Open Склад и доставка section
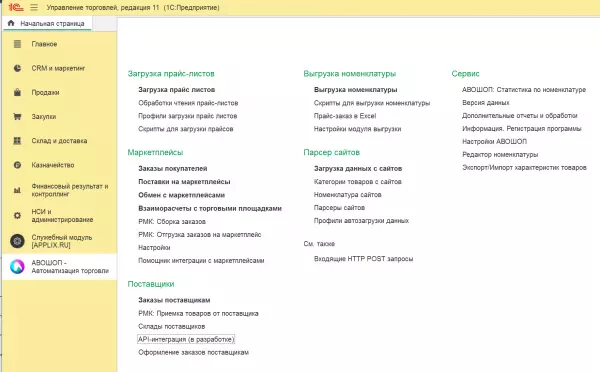This screenshot has height=372, width=600. 59,141
